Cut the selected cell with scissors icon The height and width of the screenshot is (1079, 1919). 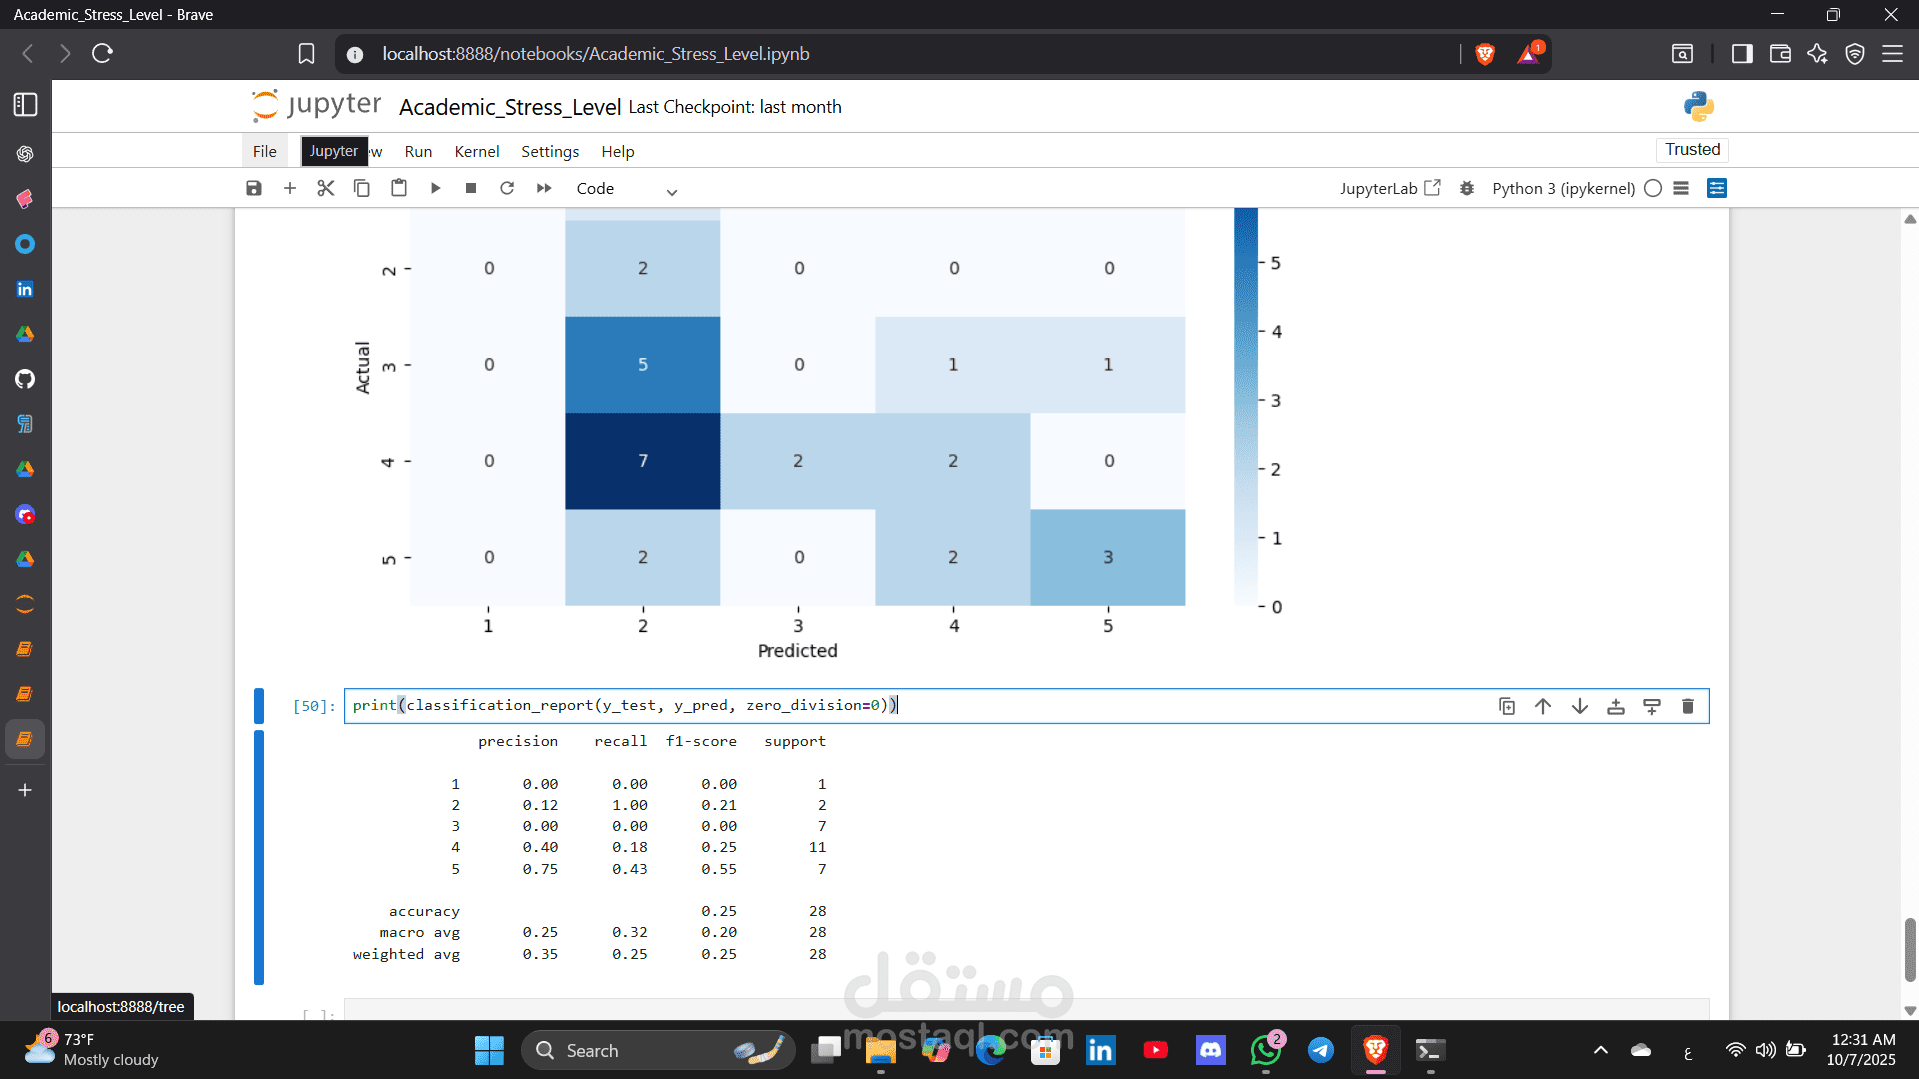326,188
